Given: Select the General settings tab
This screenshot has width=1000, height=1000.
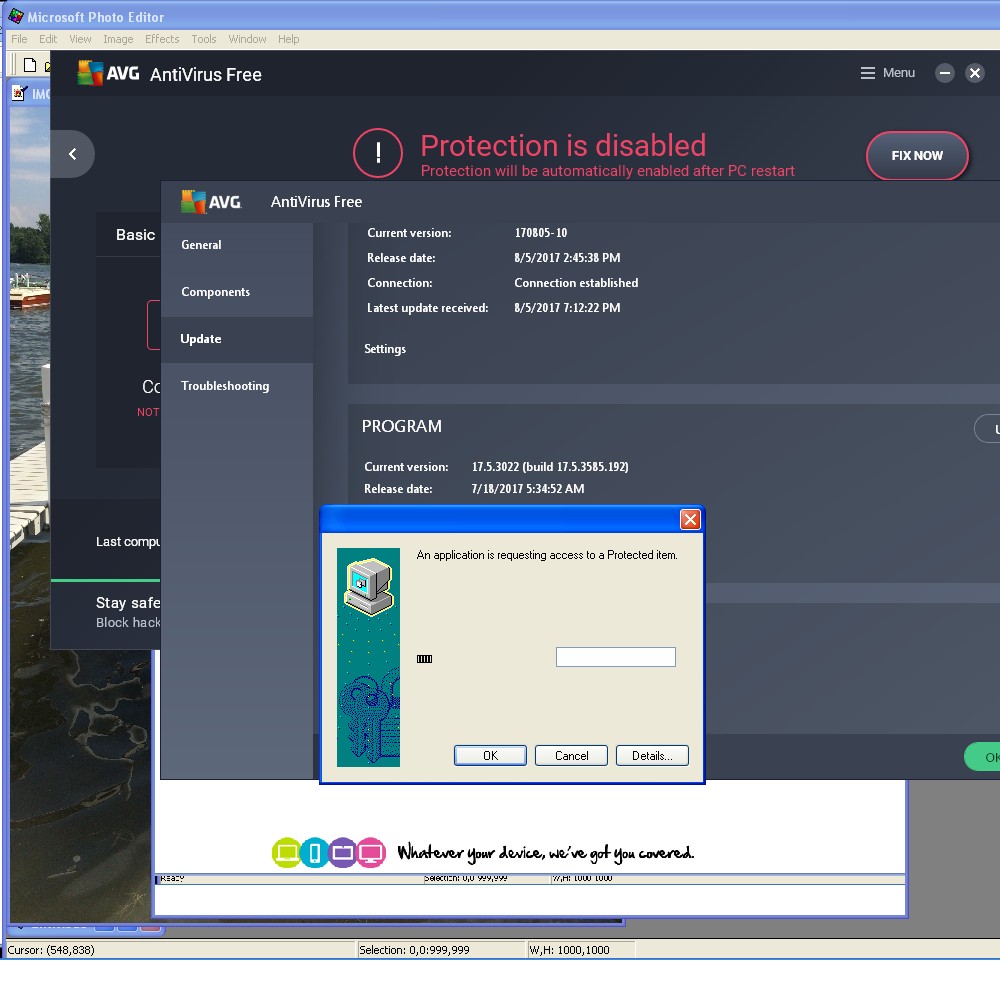Looking at the screenshot, I should coord(201,245).
